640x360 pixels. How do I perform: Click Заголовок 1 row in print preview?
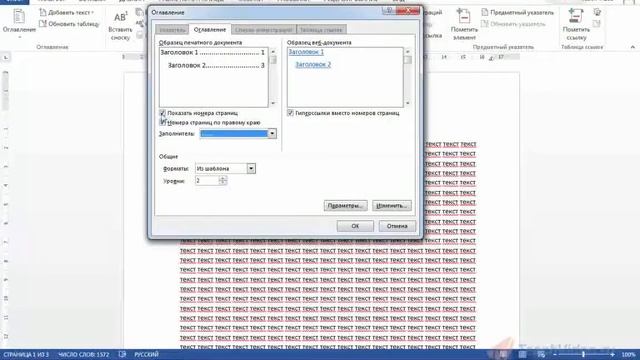click(212, 53)
